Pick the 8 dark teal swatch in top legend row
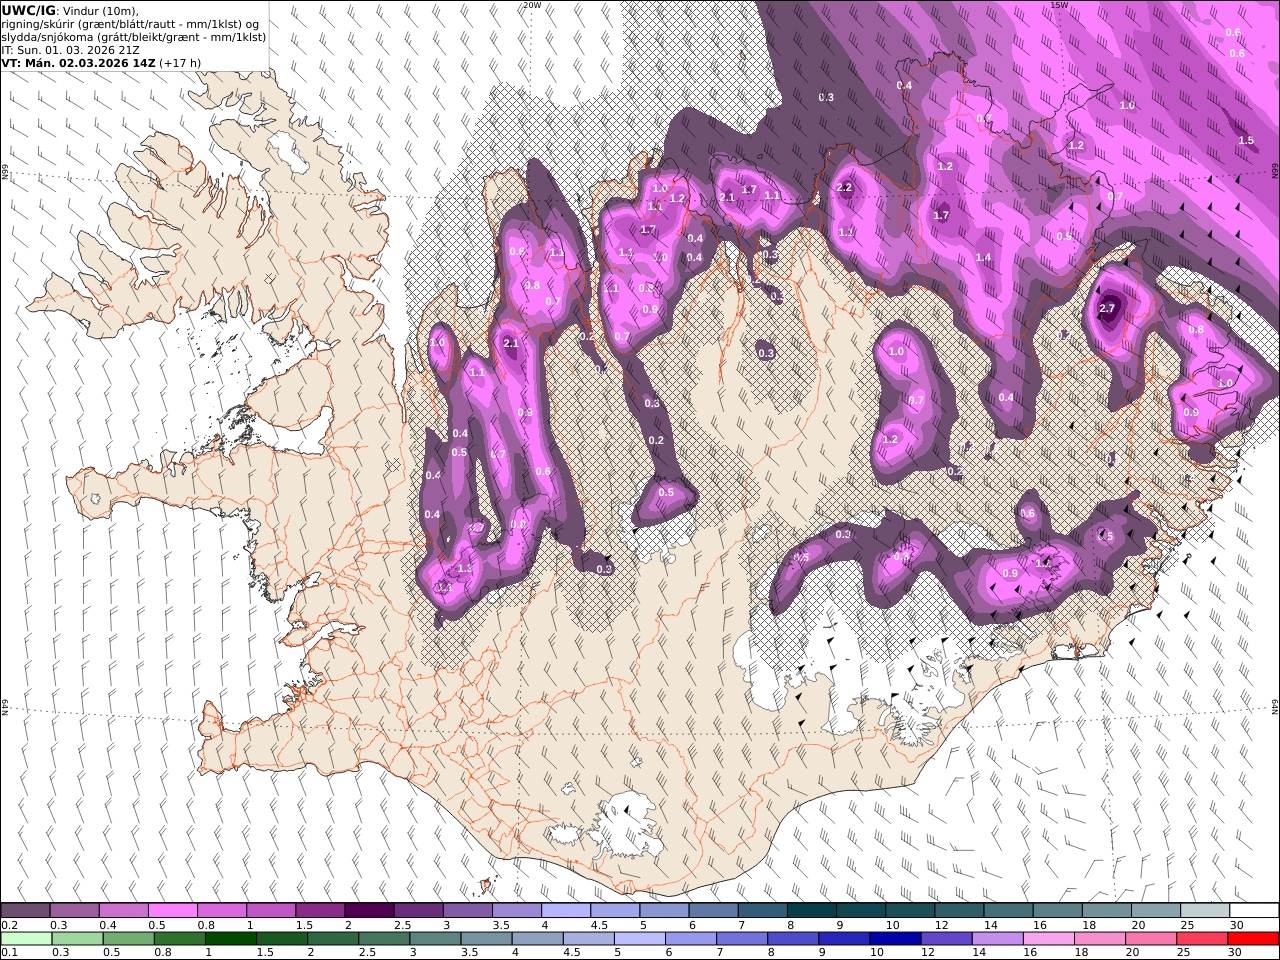The width and height of the screenshot is (1280, 960). pos(812,911)
